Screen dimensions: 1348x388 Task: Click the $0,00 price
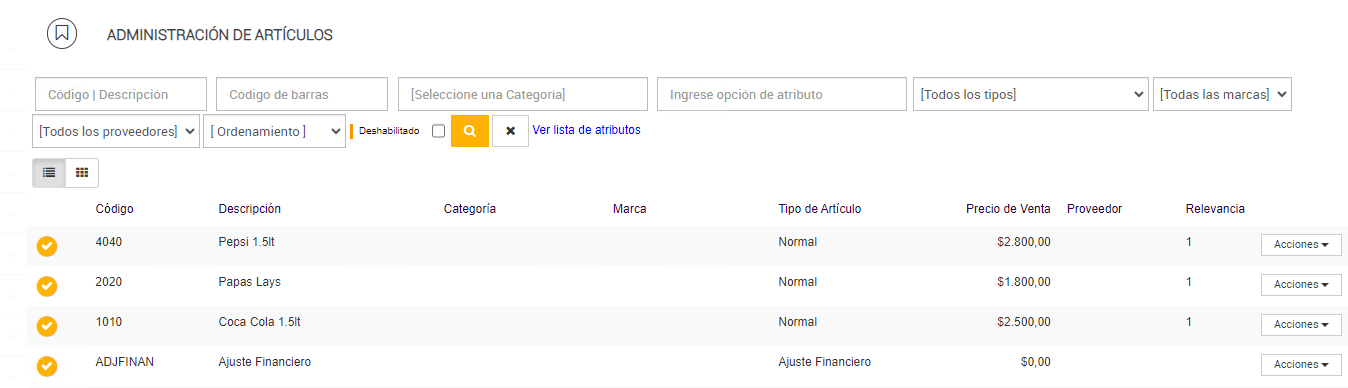1036,362
